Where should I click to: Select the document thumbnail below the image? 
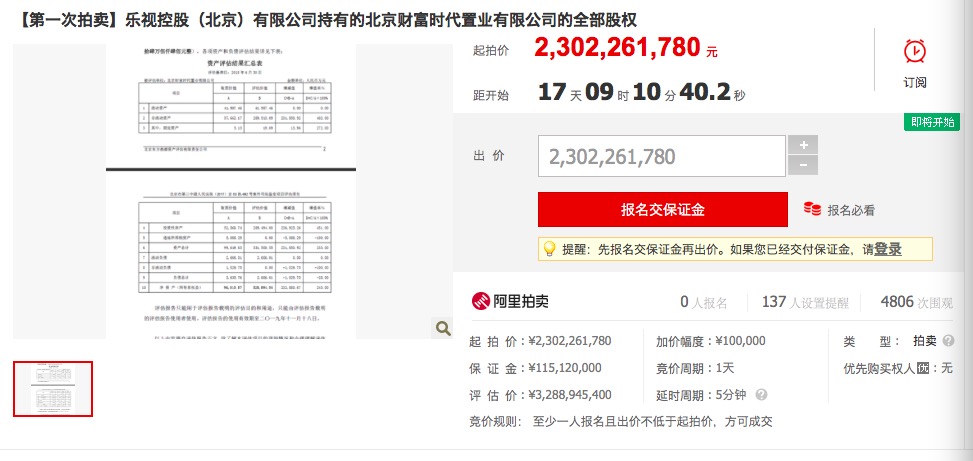coord(53,389)
